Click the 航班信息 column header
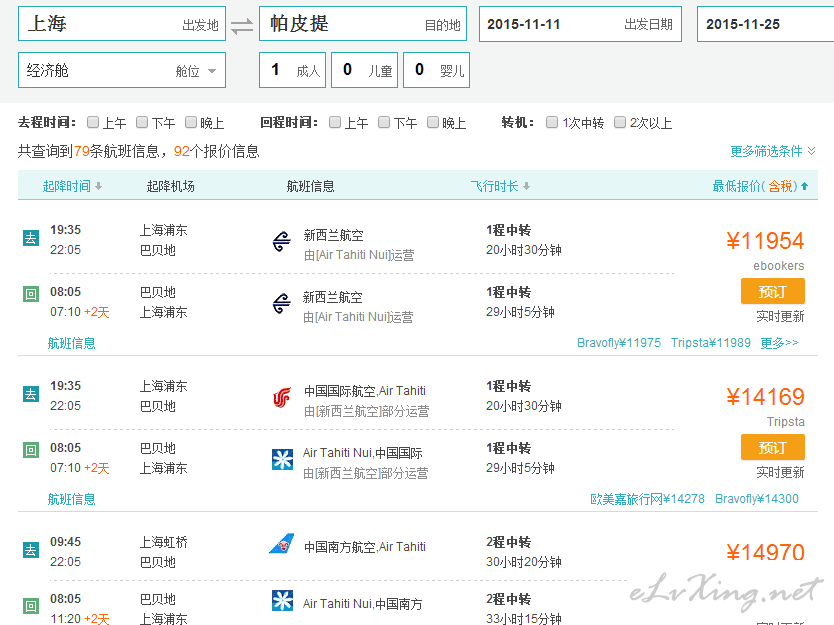834x625 pixels. [311, 186]
